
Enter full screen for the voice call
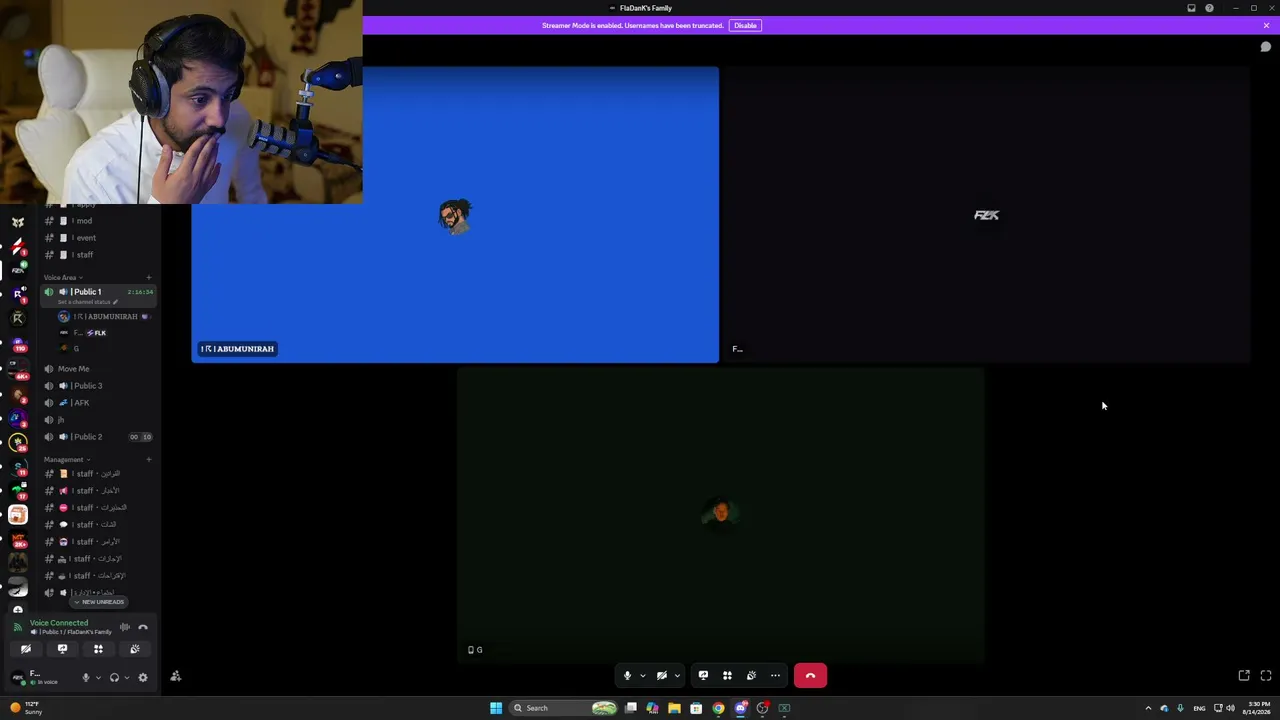[x=1266, y=676]
